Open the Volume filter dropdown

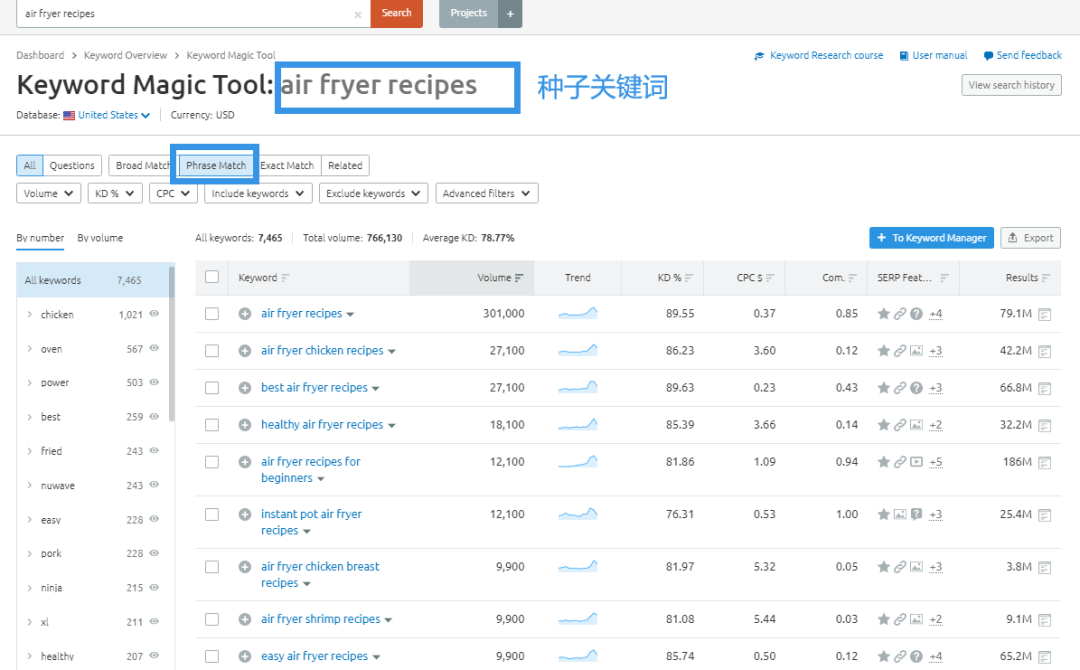click(48, 192)
